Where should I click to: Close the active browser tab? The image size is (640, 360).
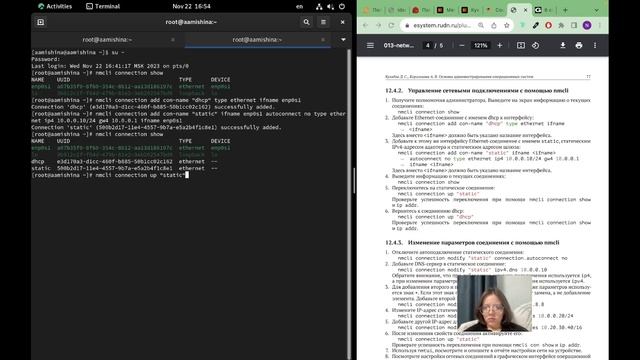(x=525, y=10)
